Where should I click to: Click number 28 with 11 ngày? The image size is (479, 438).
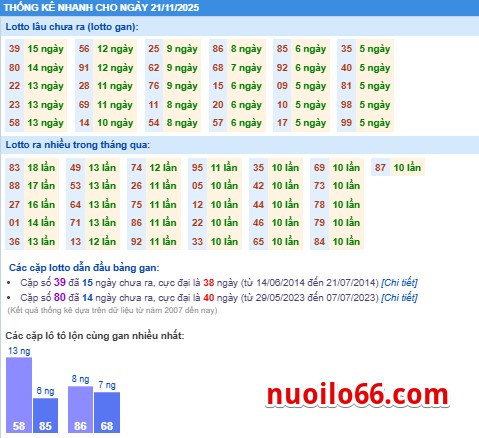(84, 86)
